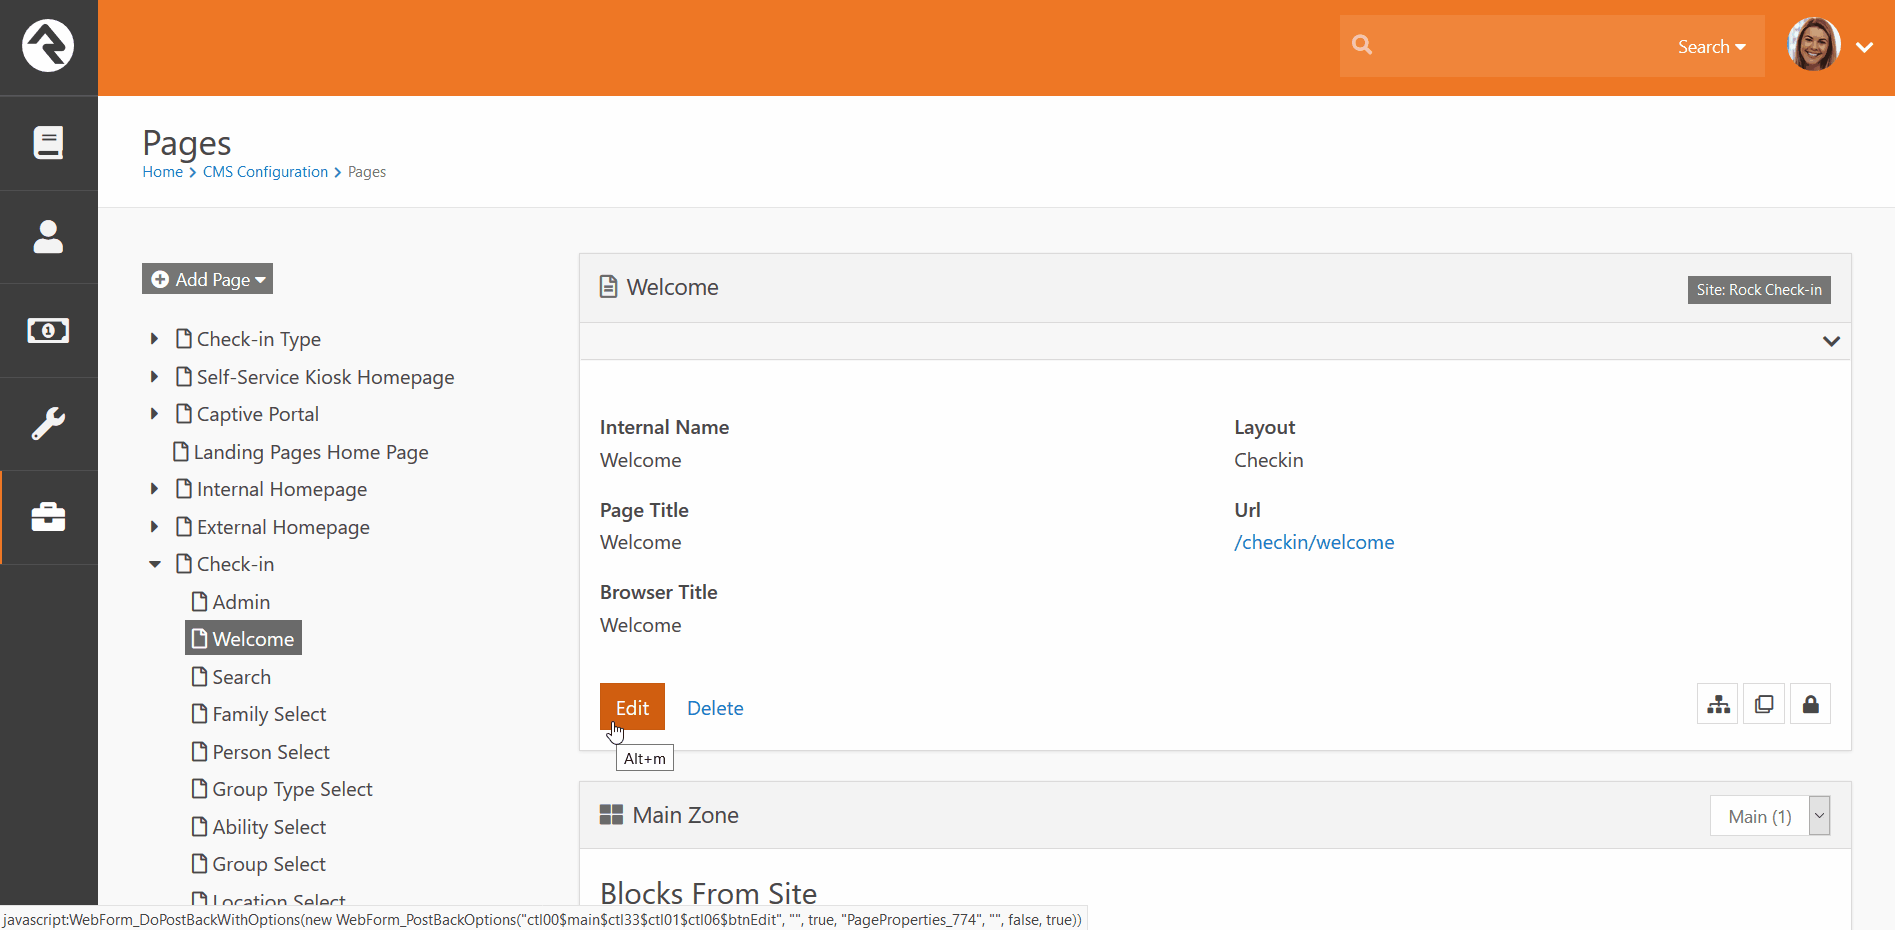Open the Search type dropdown
Screen dimensions: 1895x930
(x=1711, y=47)
